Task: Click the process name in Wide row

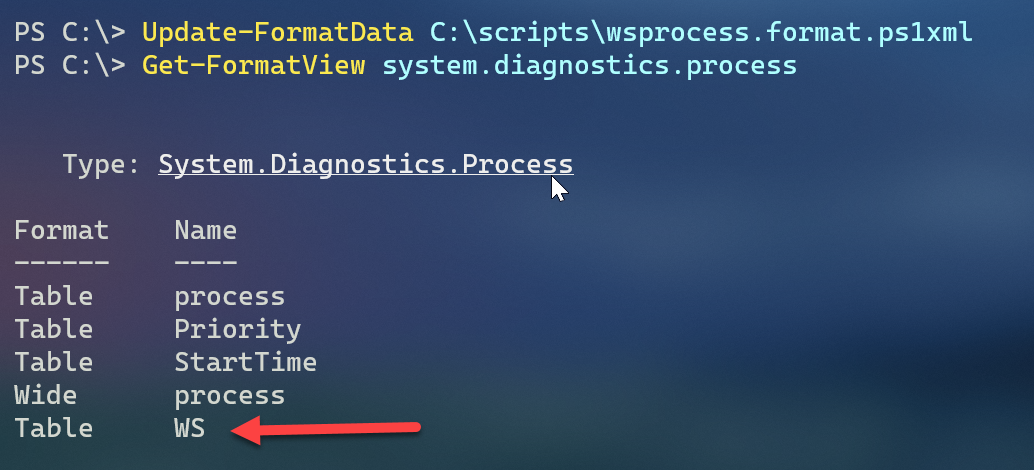Action: coord(229,396)
